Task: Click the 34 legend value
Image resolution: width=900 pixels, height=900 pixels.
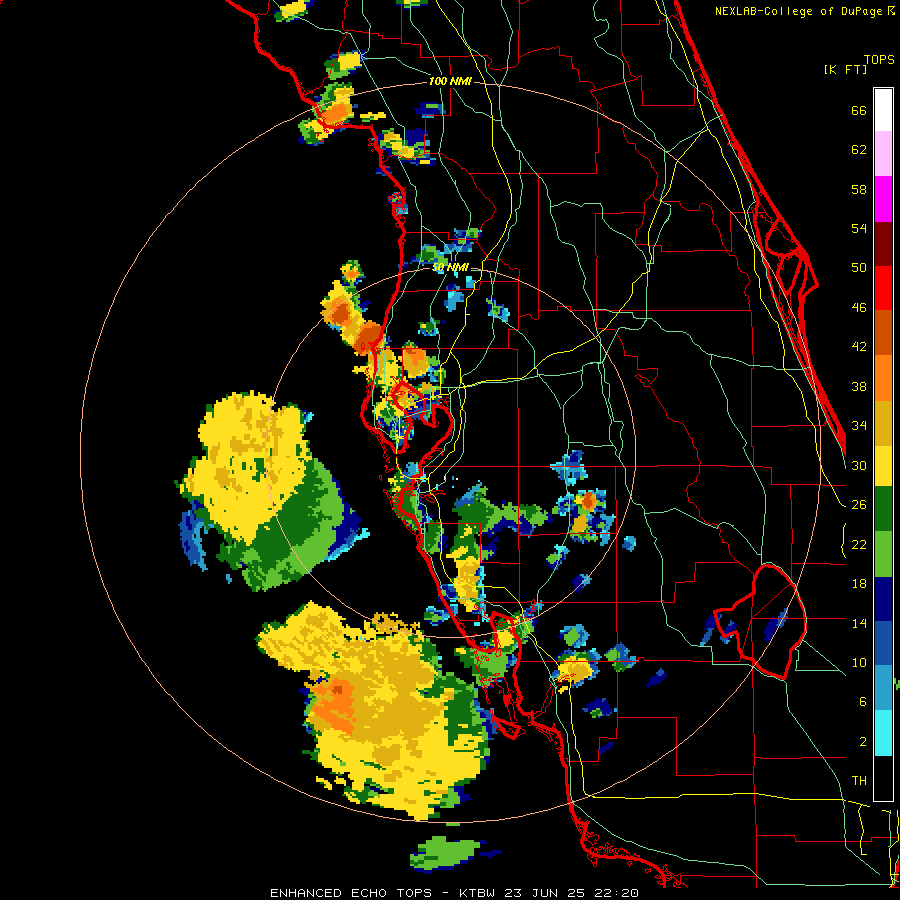Action: [x=859, y=425]
